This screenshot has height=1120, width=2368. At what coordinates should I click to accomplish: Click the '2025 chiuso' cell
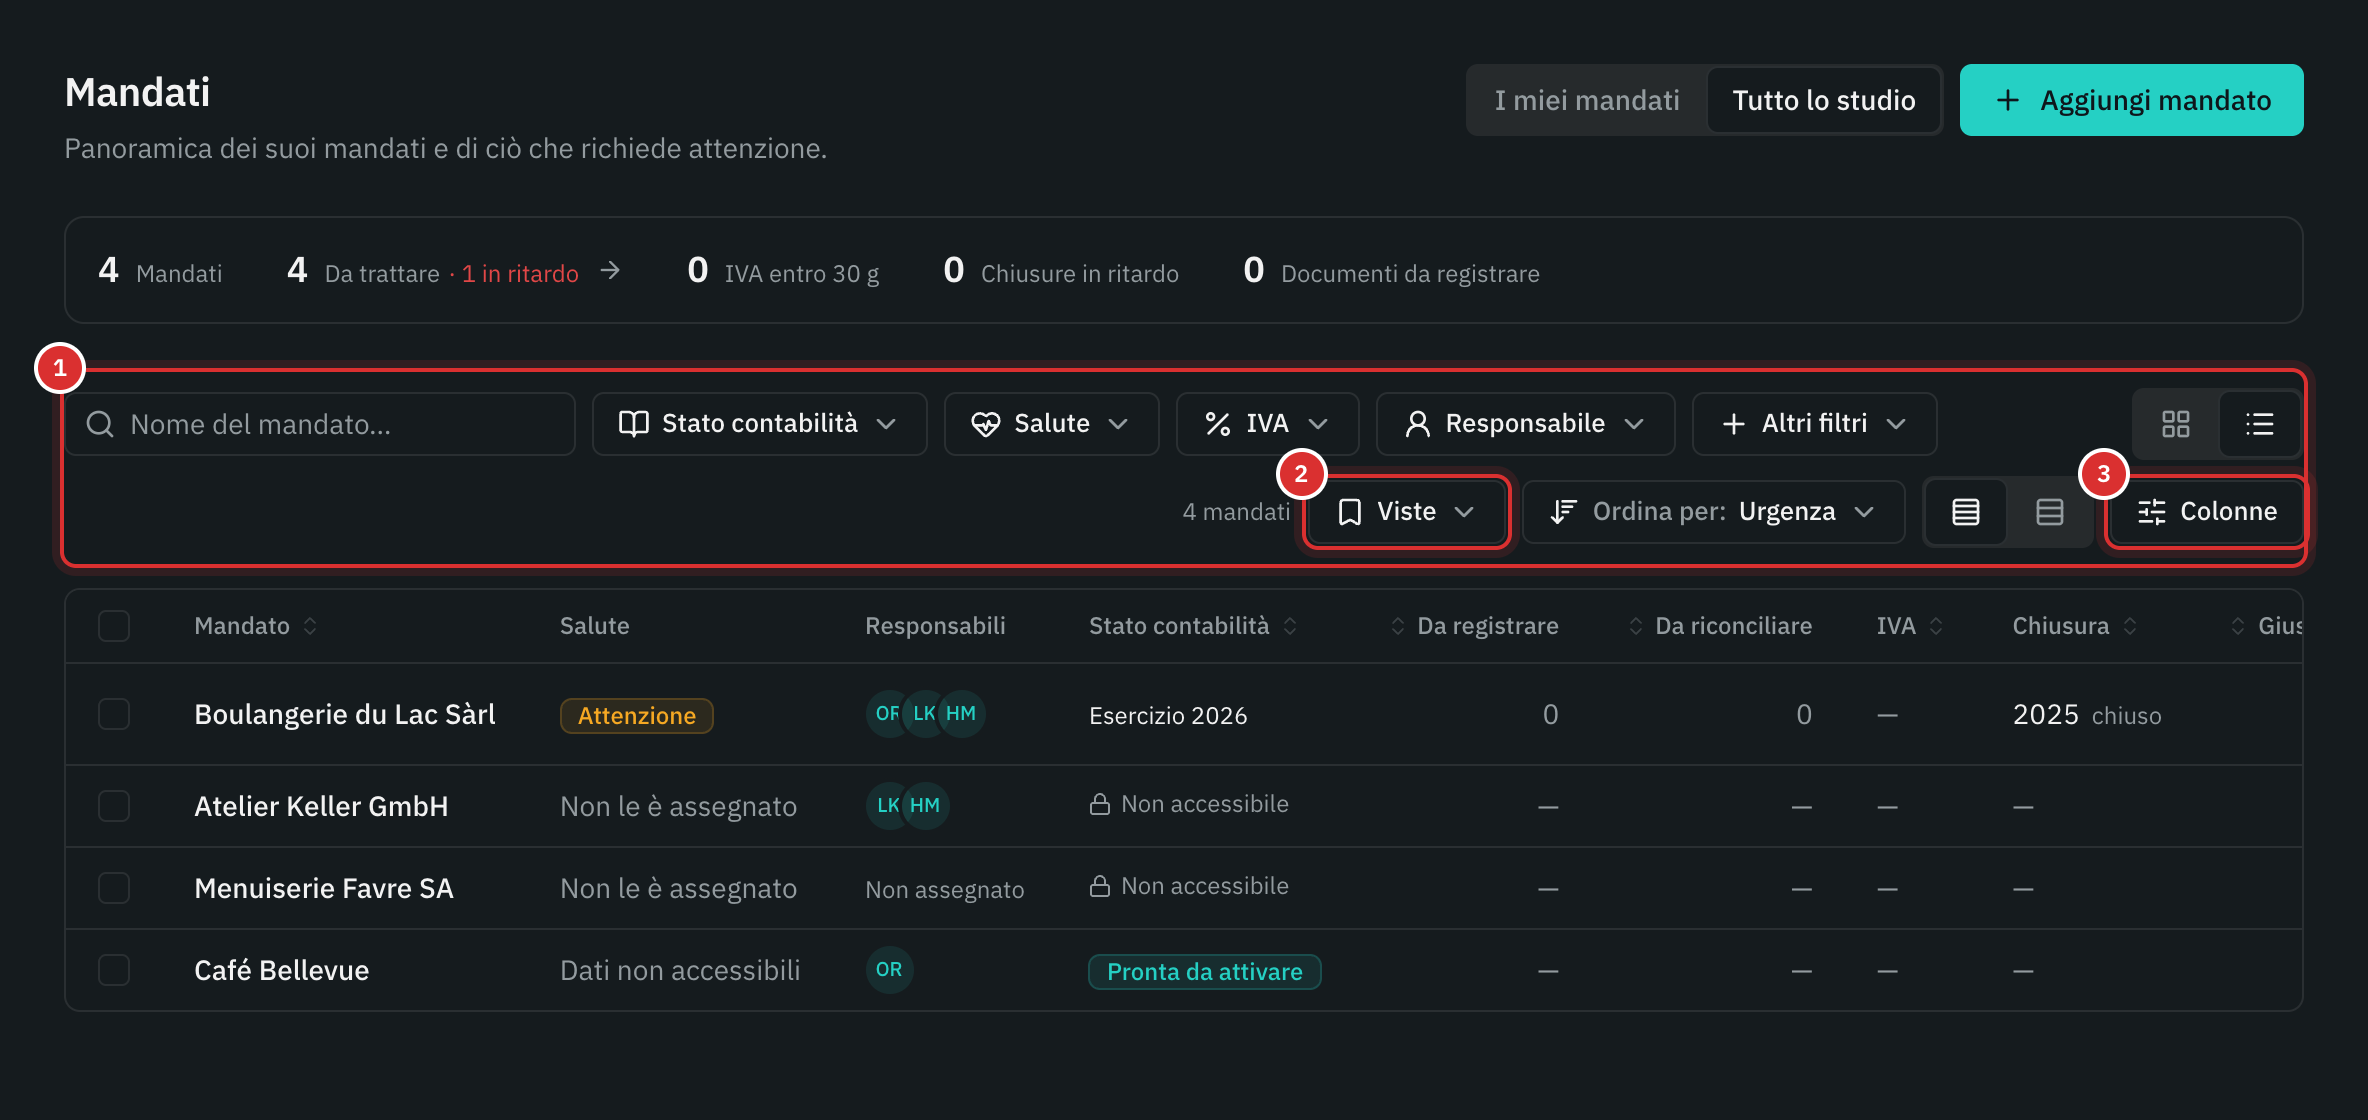[x=2087, y=715]
